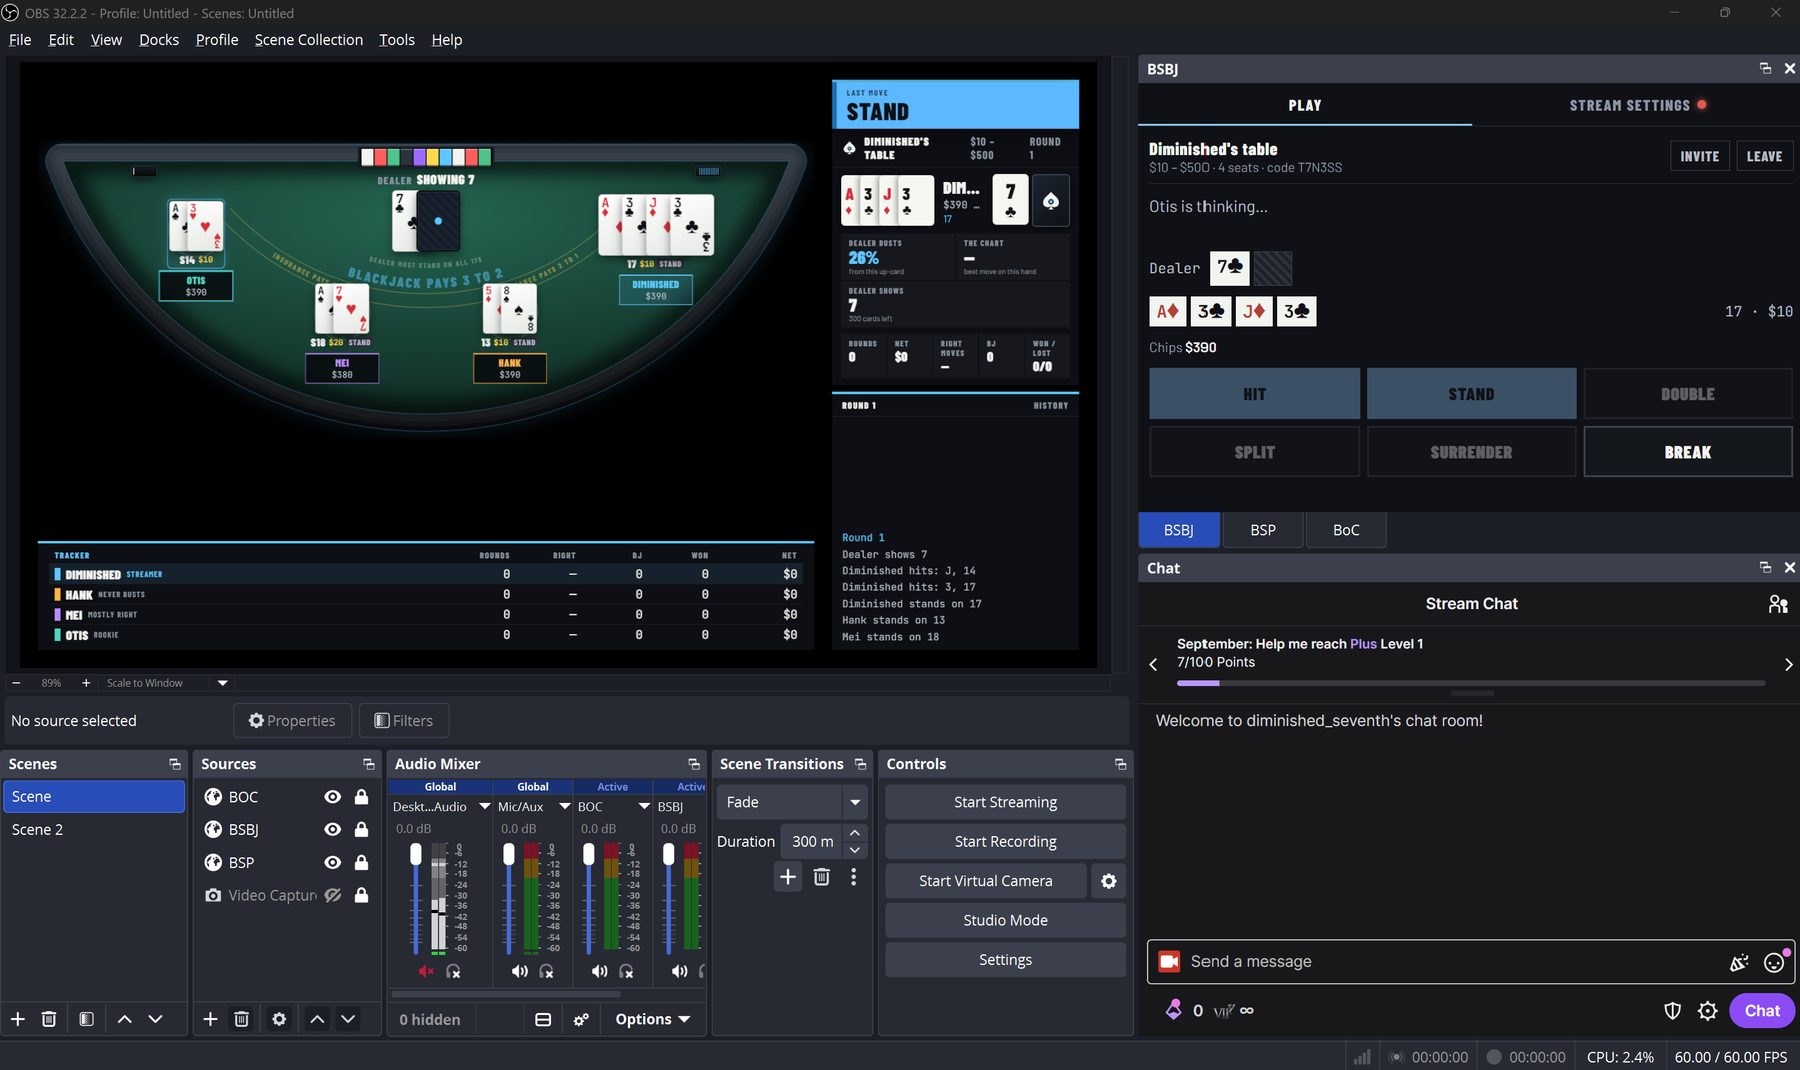Move scene up in Scenes list

click(x=125, y=1019)
